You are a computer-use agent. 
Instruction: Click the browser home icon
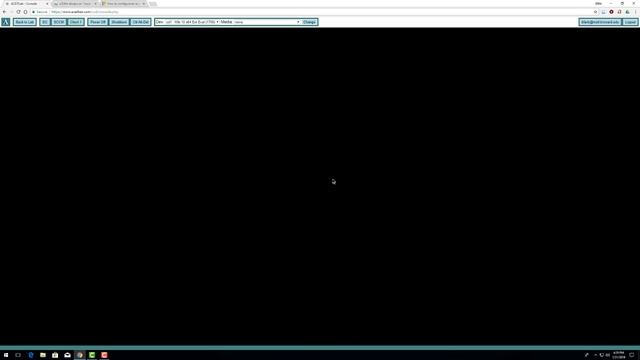[x=25, y=12]
